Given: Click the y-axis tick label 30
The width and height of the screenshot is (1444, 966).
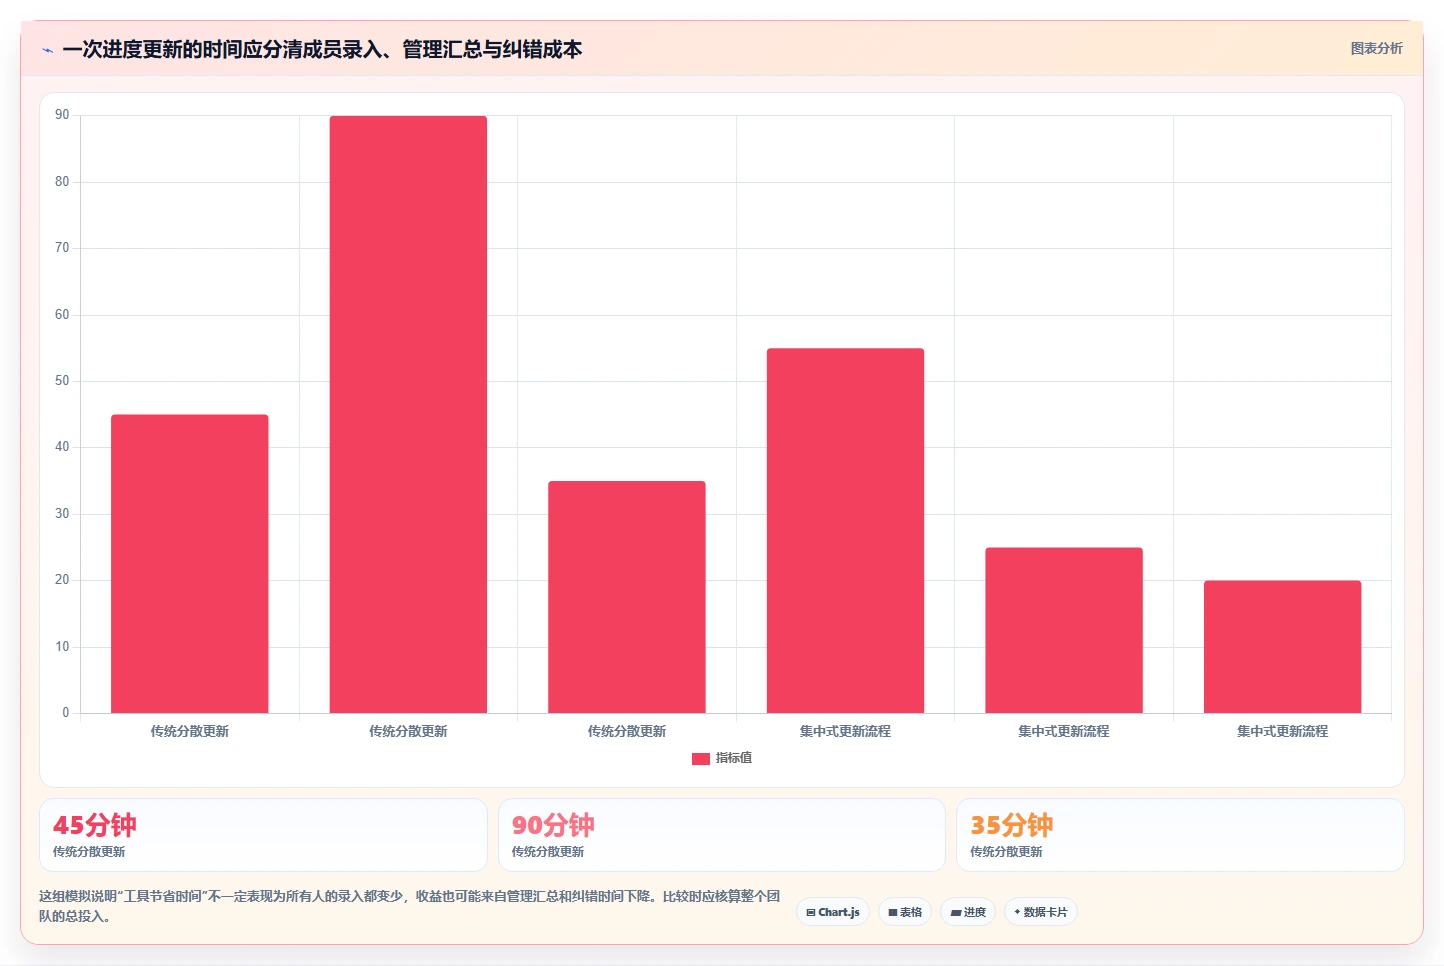Looking at the screenshot, I should [62, 514].
